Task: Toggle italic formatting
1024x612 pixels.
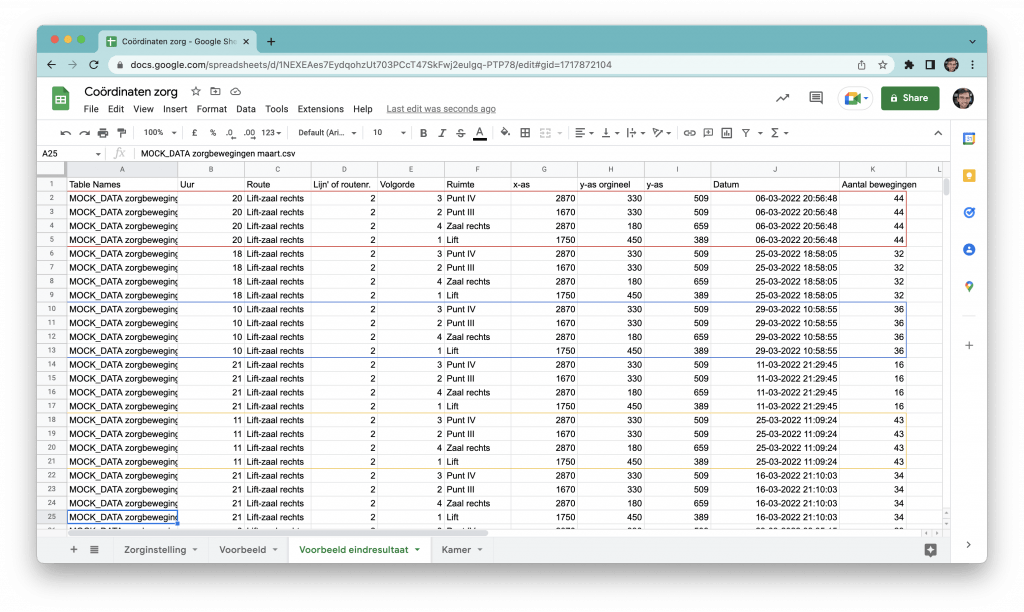Action: click(442, 133)
